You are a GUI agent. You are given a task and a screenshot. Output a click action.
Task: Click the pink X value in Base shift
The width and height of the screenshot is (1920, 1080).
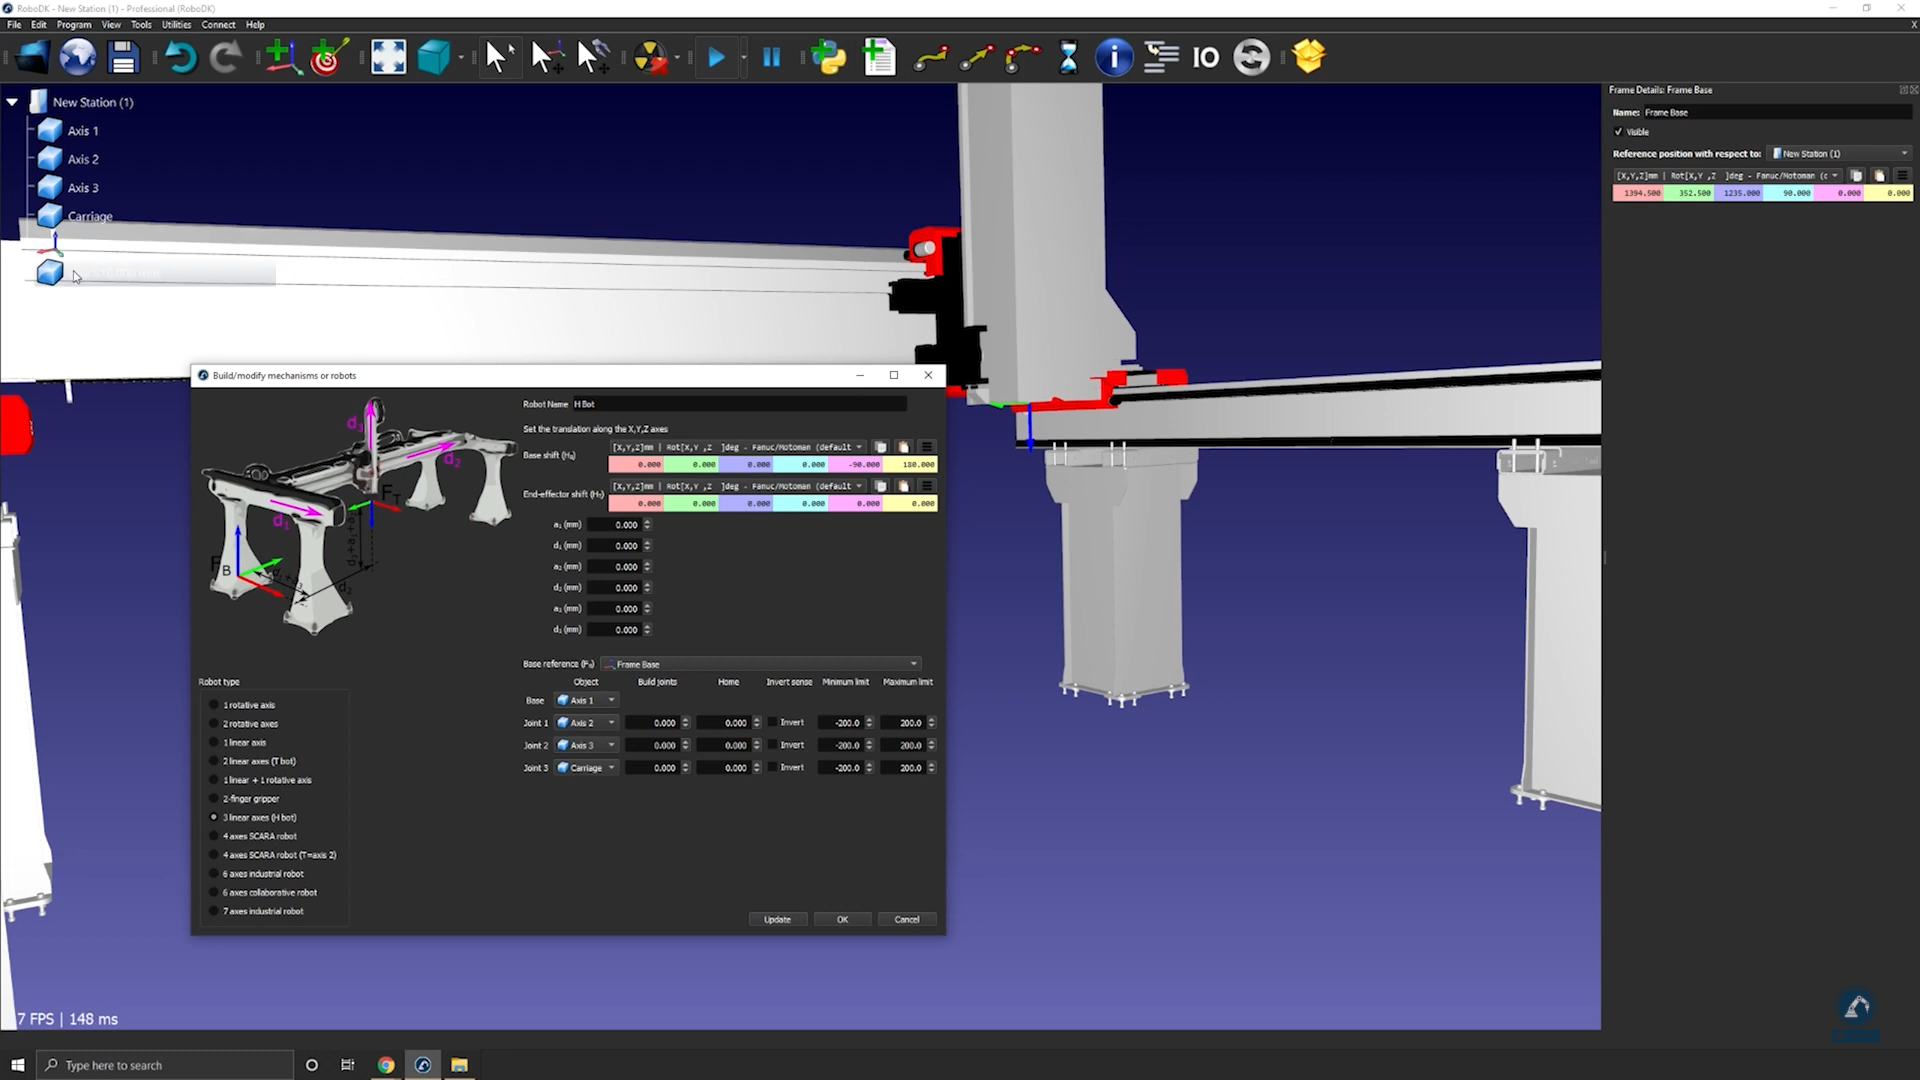coord(636,464)
